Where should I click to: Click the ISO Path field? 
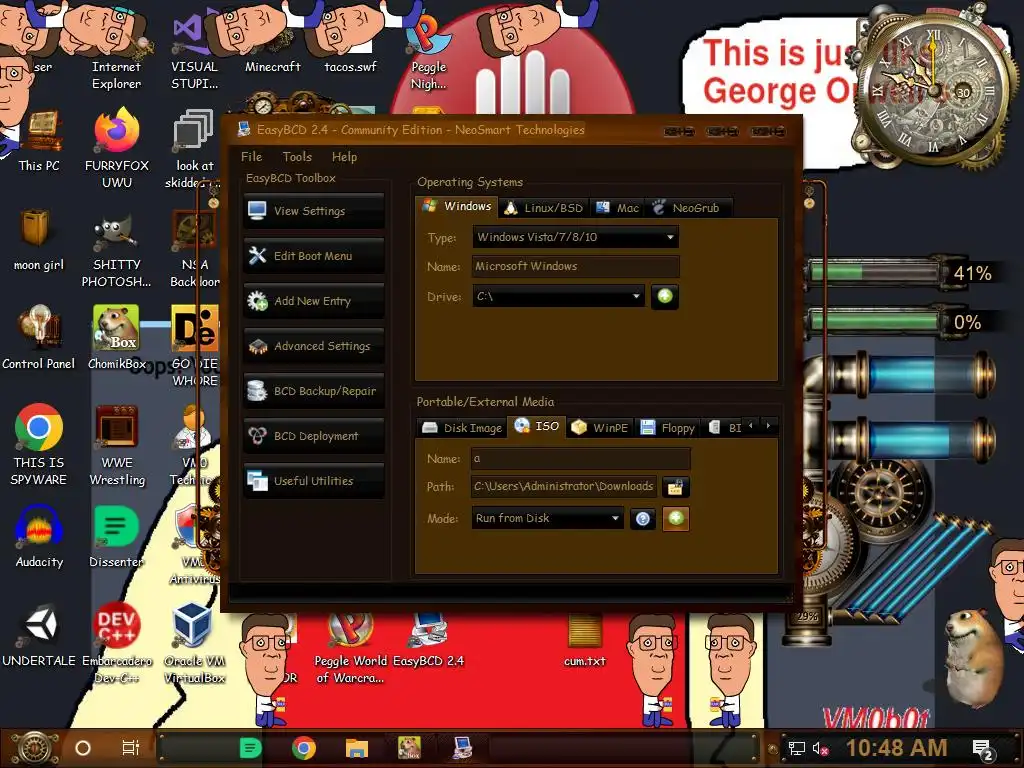click(x=564, y=487)
